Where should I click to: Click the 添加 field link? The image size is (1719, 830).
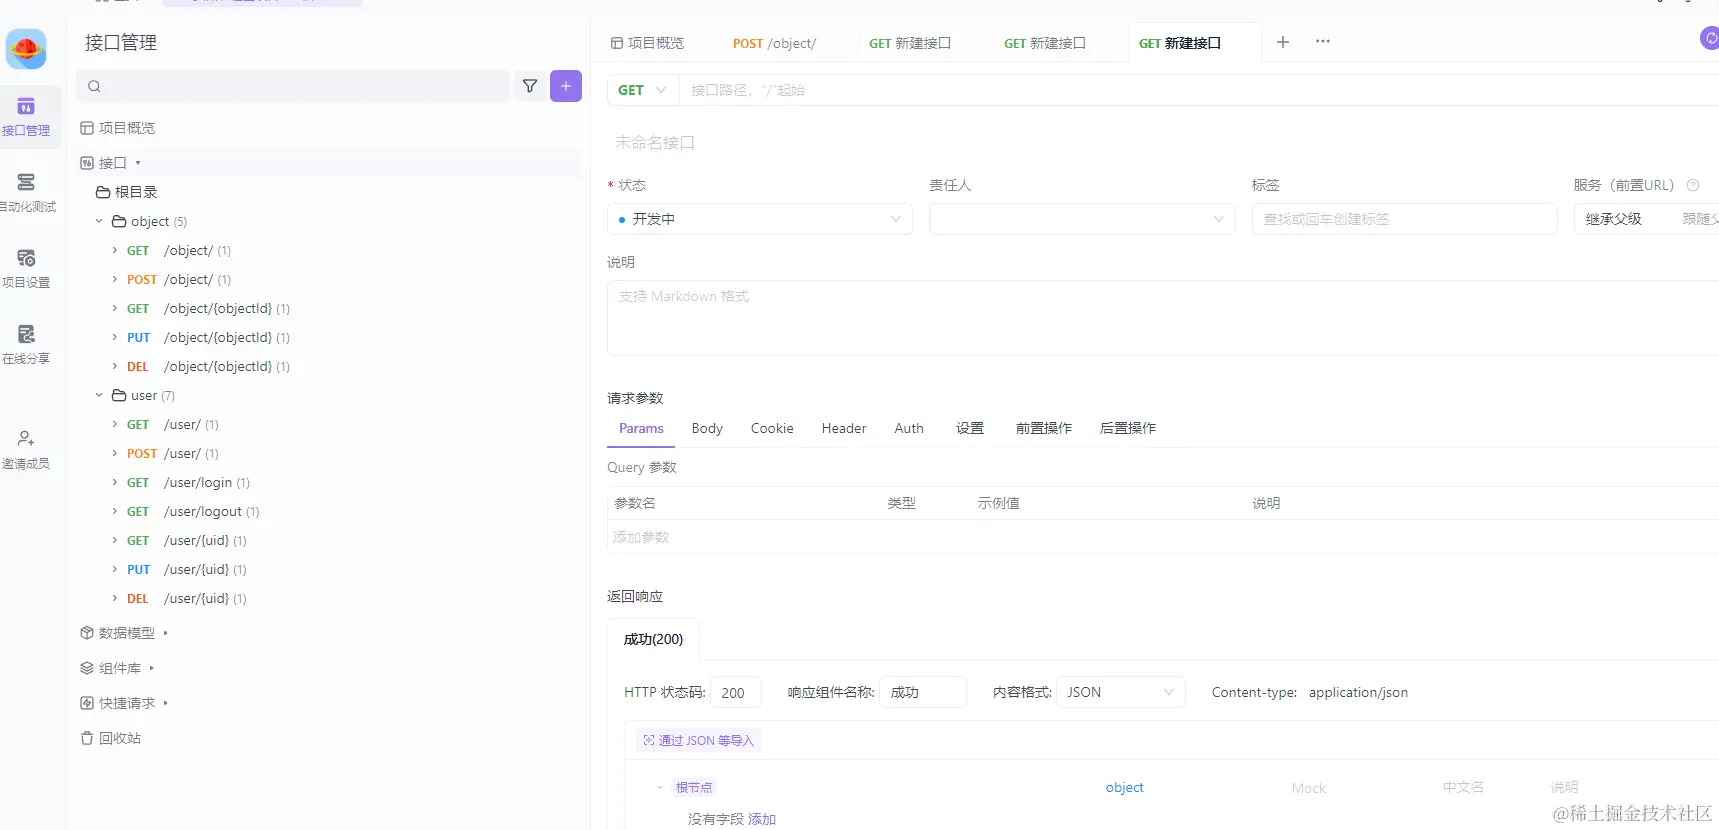[x=762, y=819]
